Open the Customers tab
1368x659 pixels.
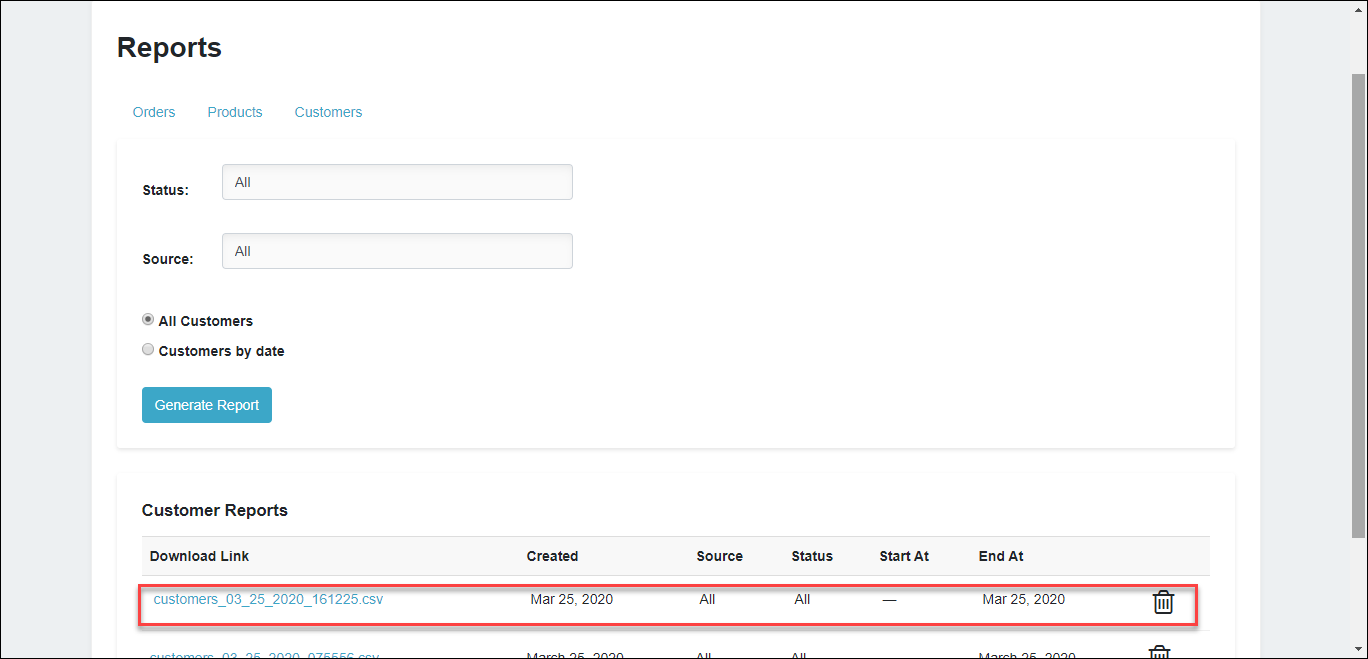tap(328, 112)
